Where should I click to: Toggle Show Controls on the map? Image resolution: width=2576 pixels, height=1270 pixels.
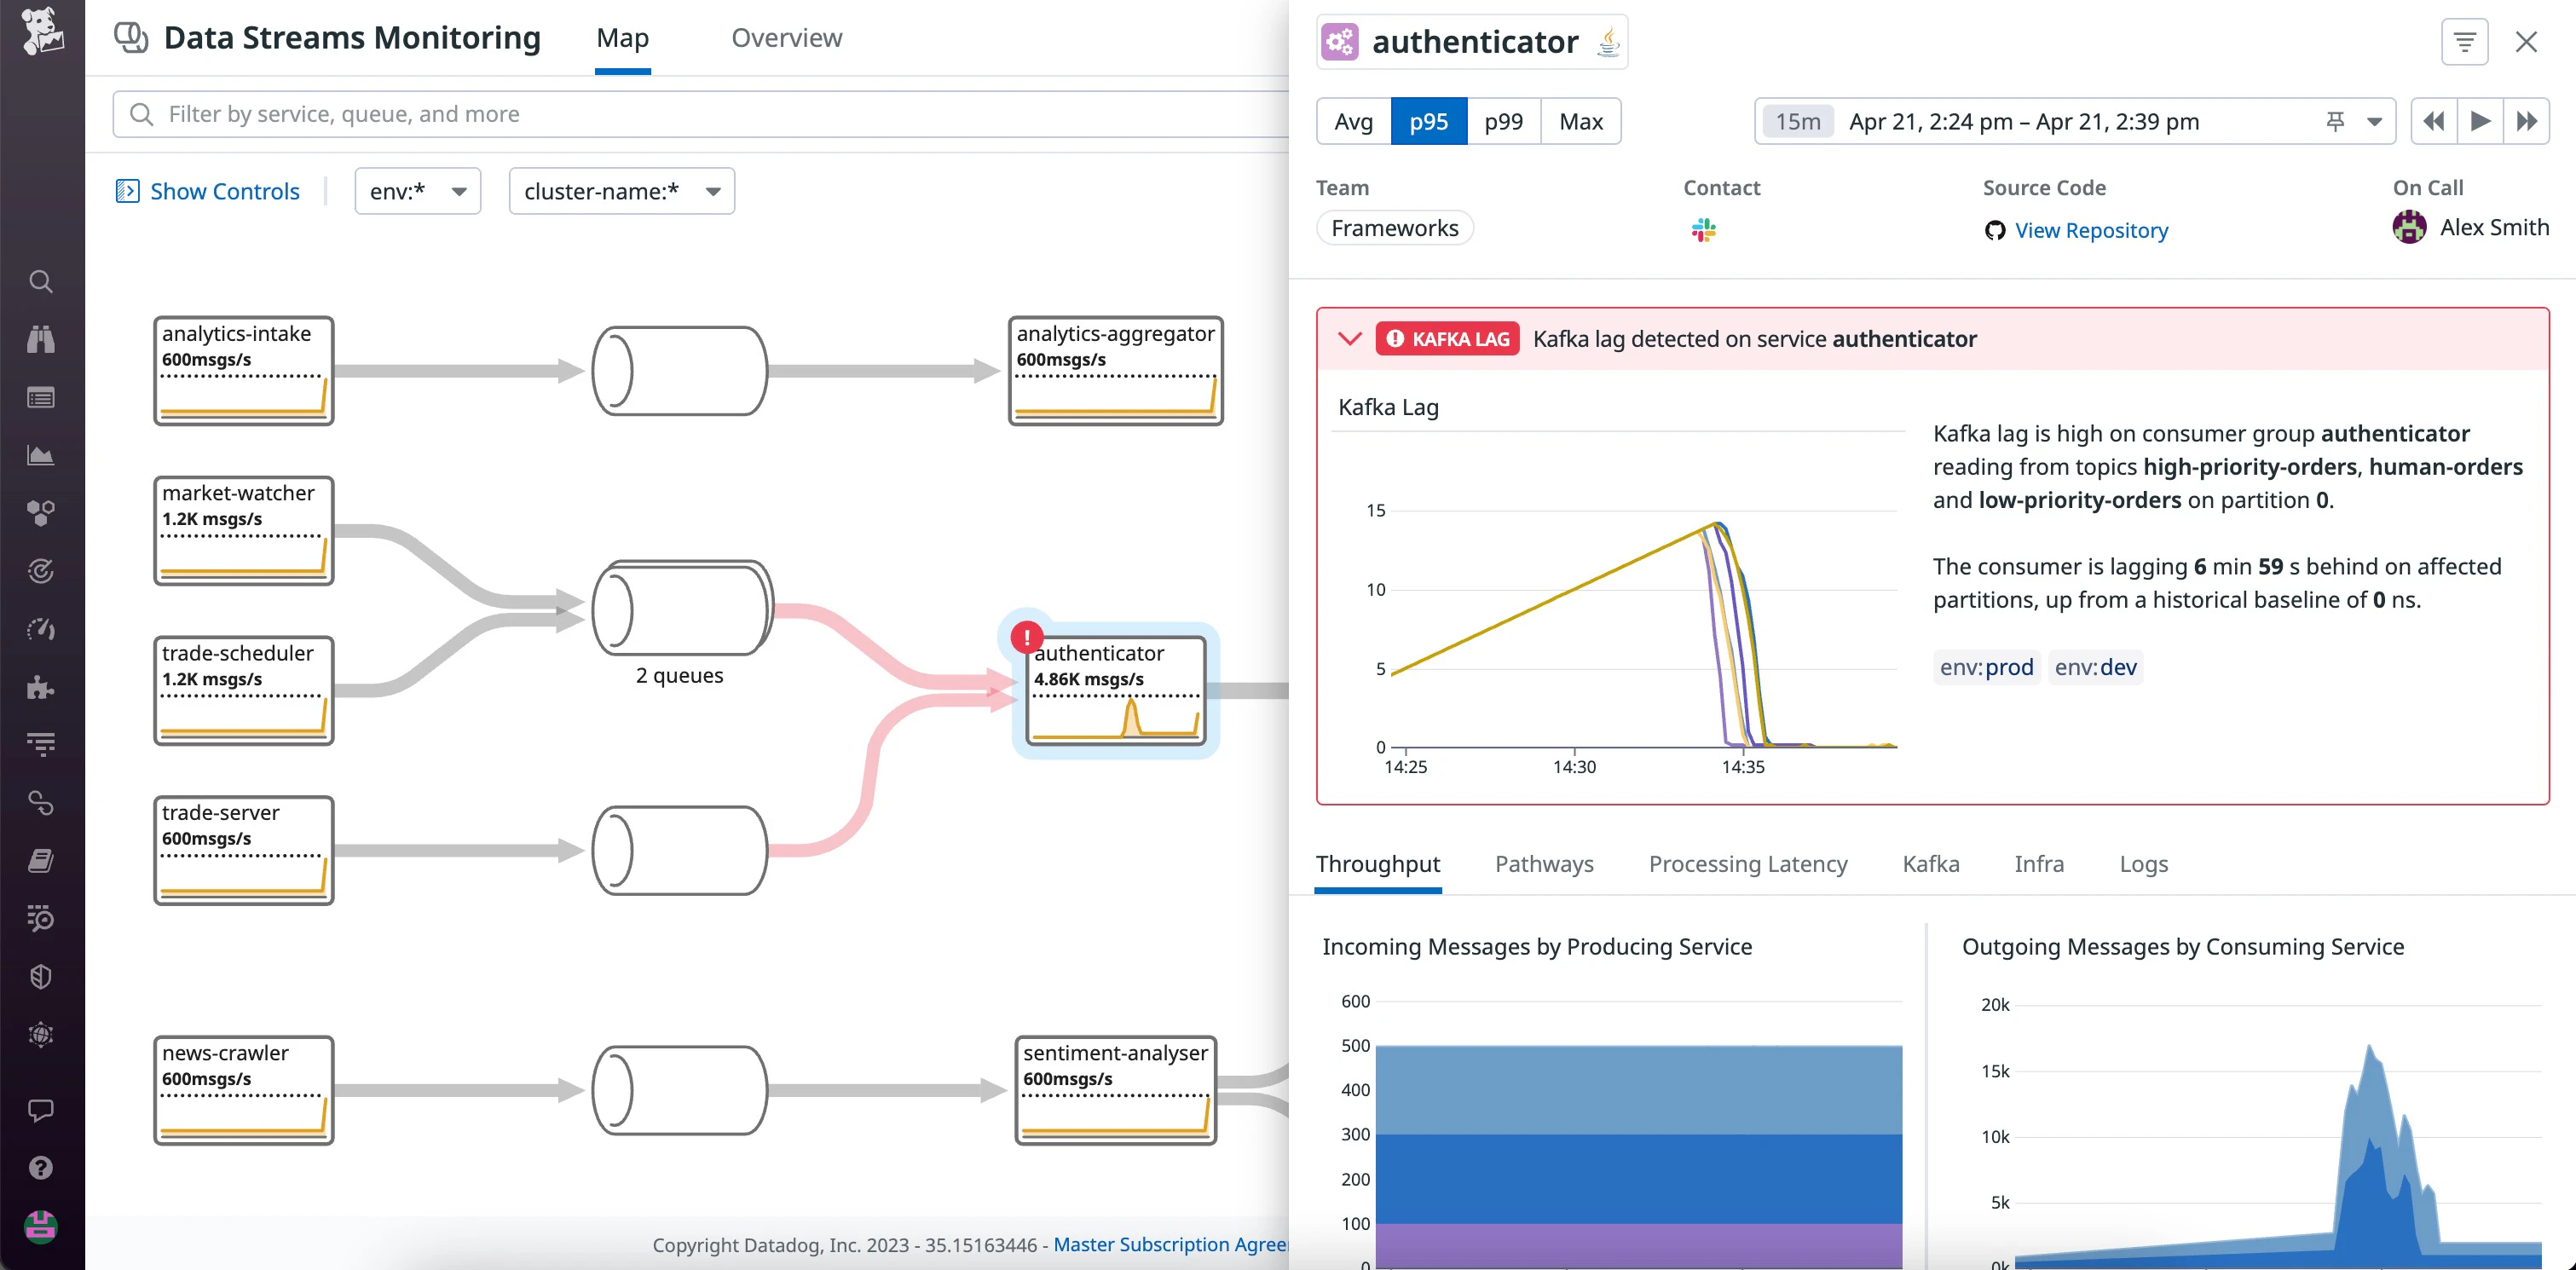click(x=208, y=191)
